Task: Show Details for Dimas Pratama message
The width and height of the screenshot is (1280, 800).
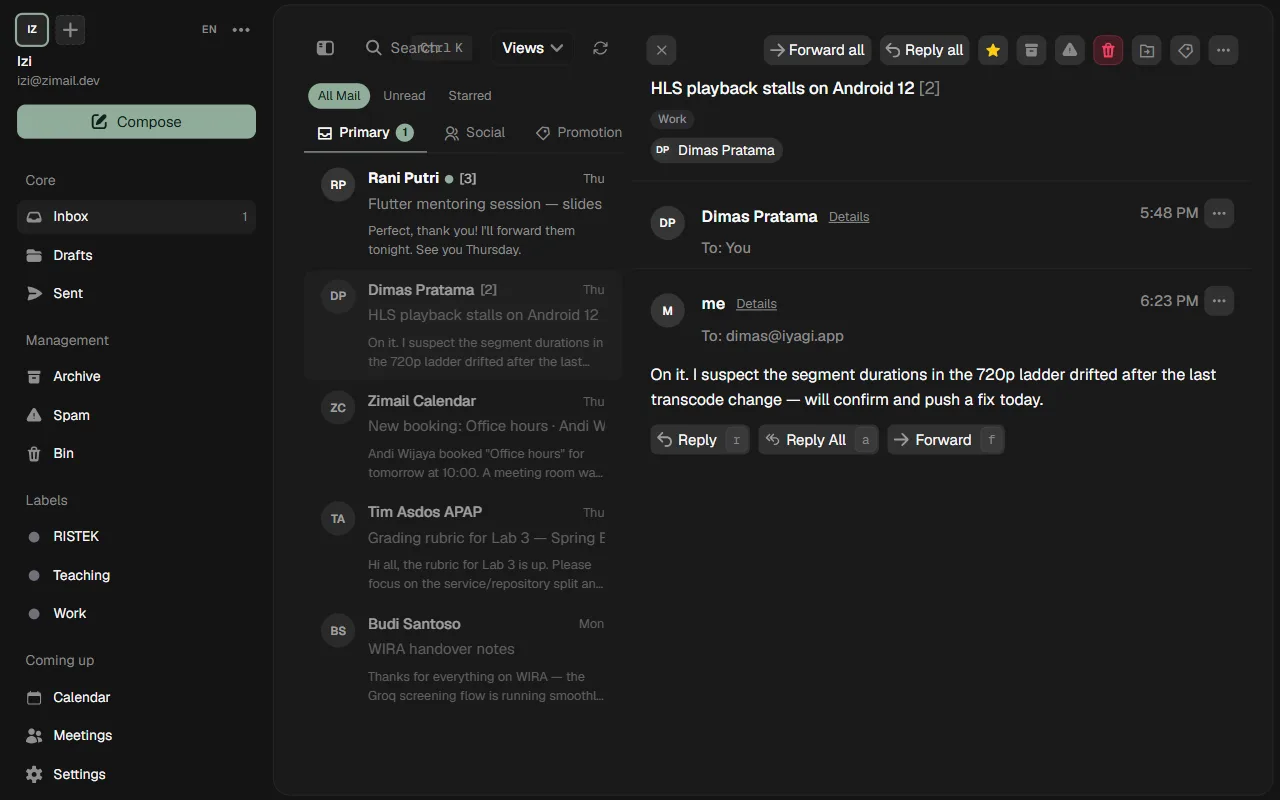Action: click(x=849, y=217)
